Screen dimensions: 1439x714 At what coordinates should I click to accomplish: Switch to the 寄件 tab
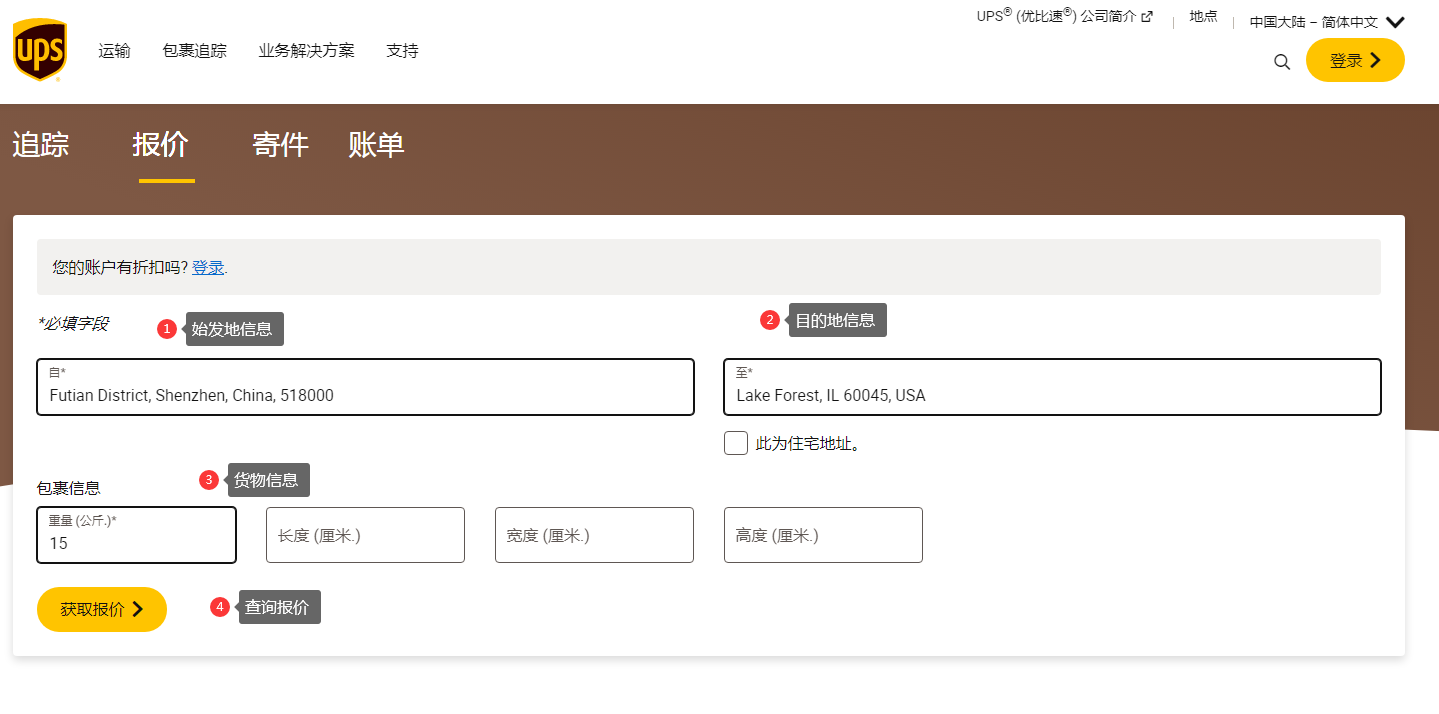coord(280,145)
